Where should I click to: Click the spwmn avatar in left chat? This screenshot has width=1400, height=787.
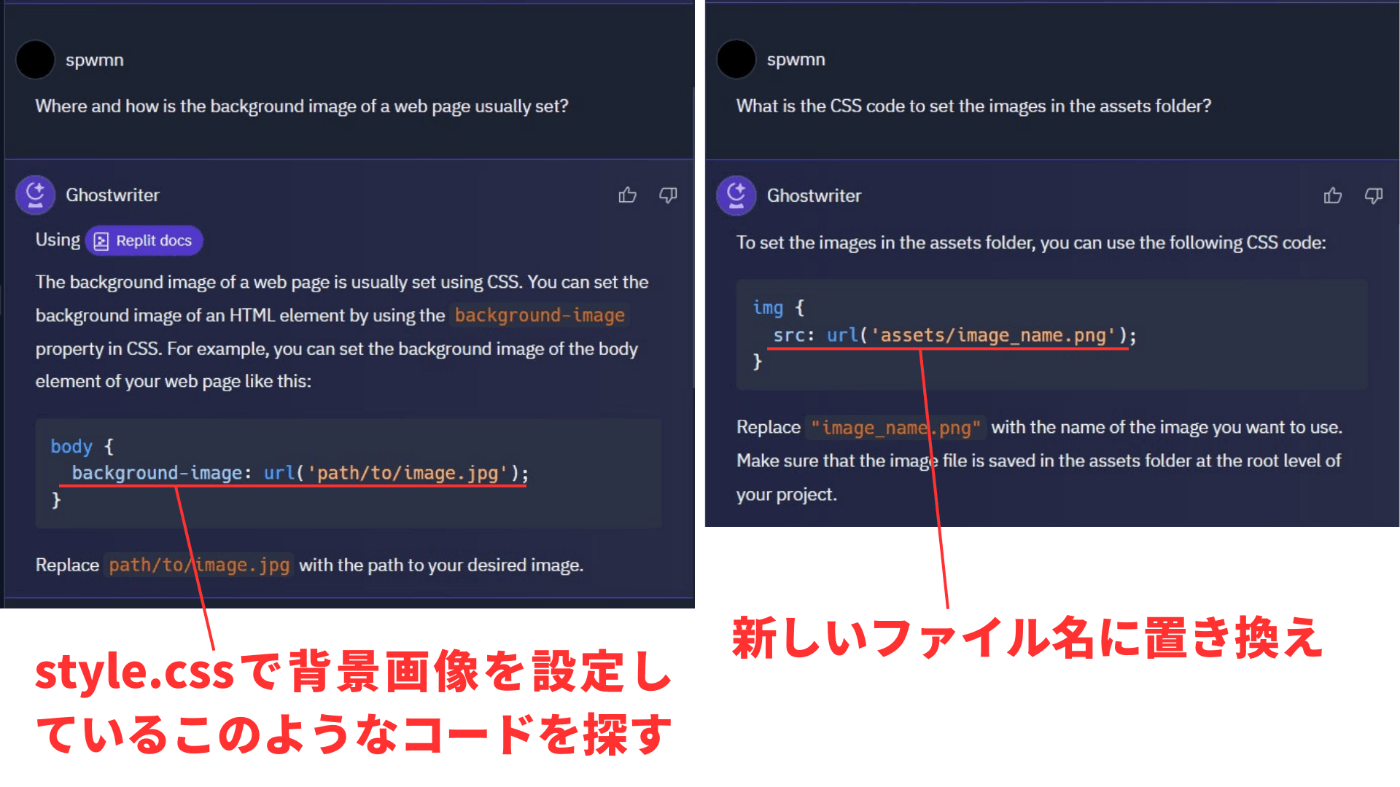(x=36, y=60)
